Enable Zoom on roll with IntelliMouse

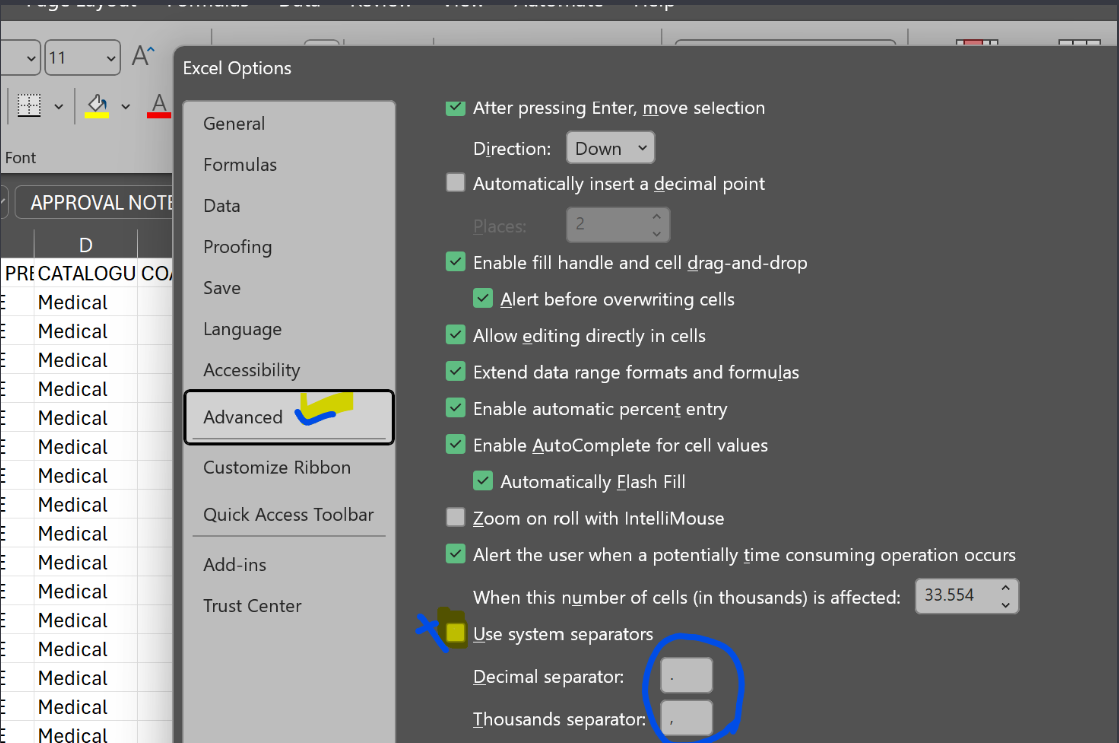(x=455, y=517)
